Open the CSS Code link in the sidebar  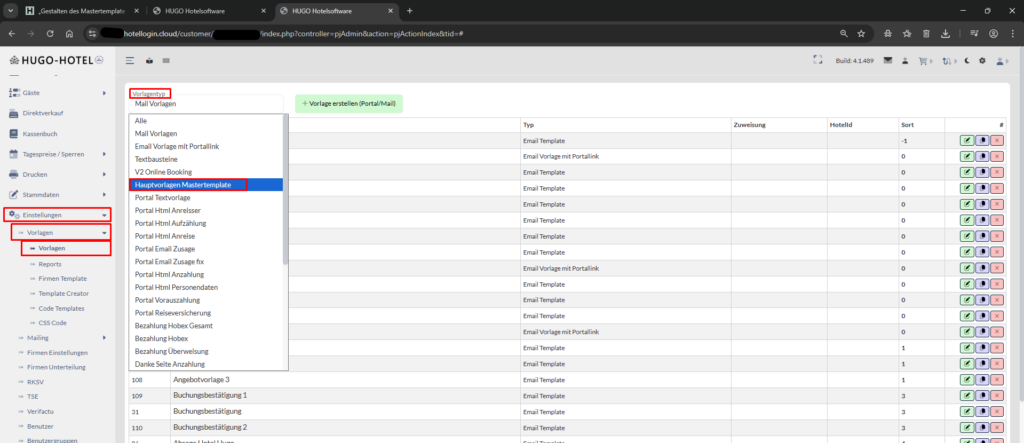coord(52,323)
